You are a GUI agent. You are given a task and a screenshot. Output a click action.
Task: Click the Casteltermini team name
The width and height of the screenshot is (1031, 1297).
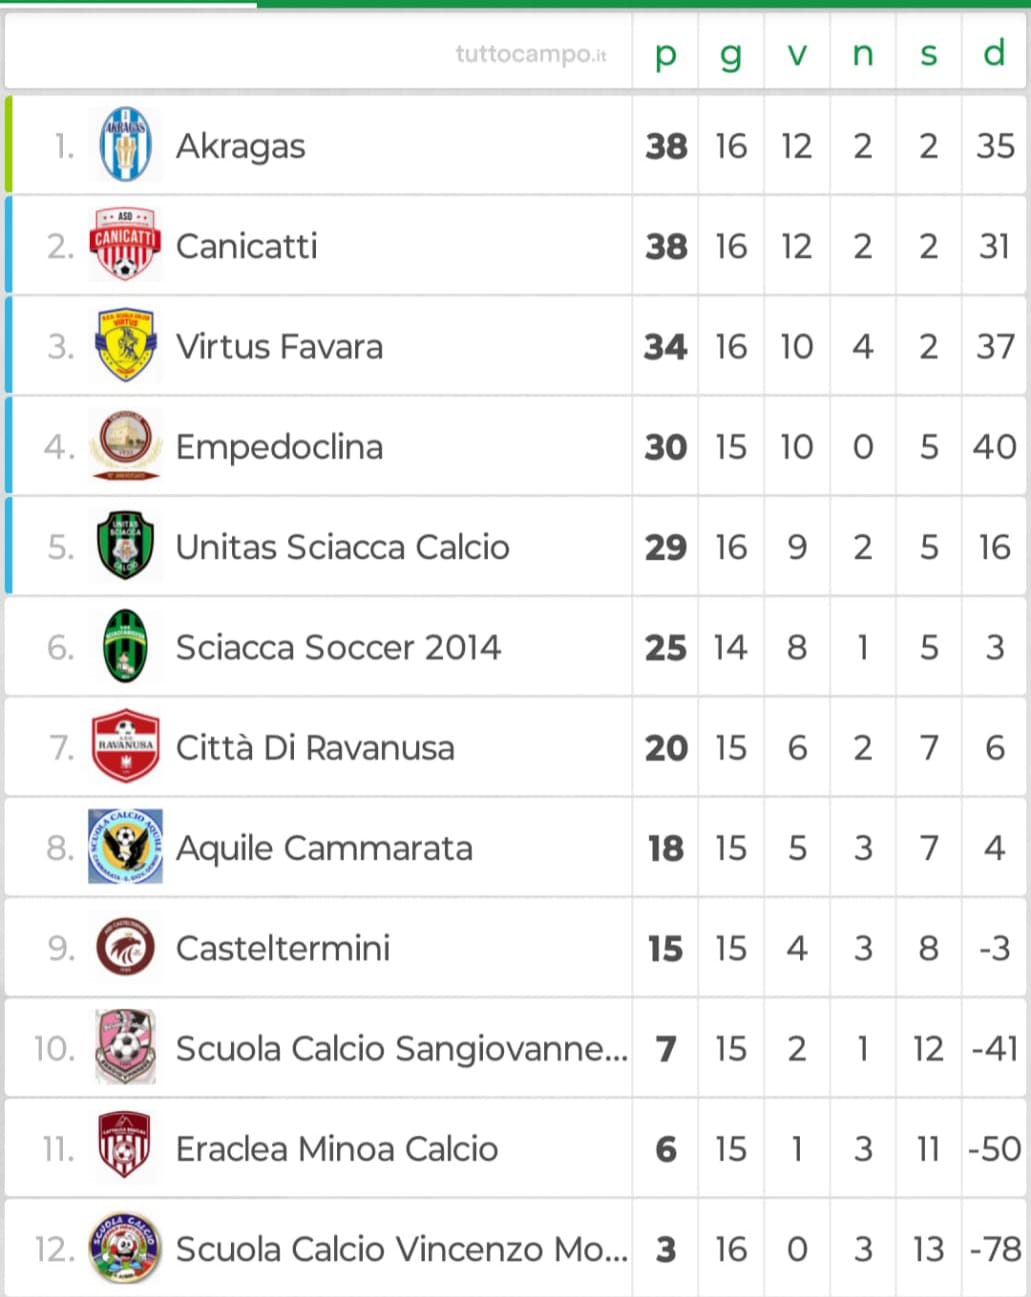tap(283, 948)
